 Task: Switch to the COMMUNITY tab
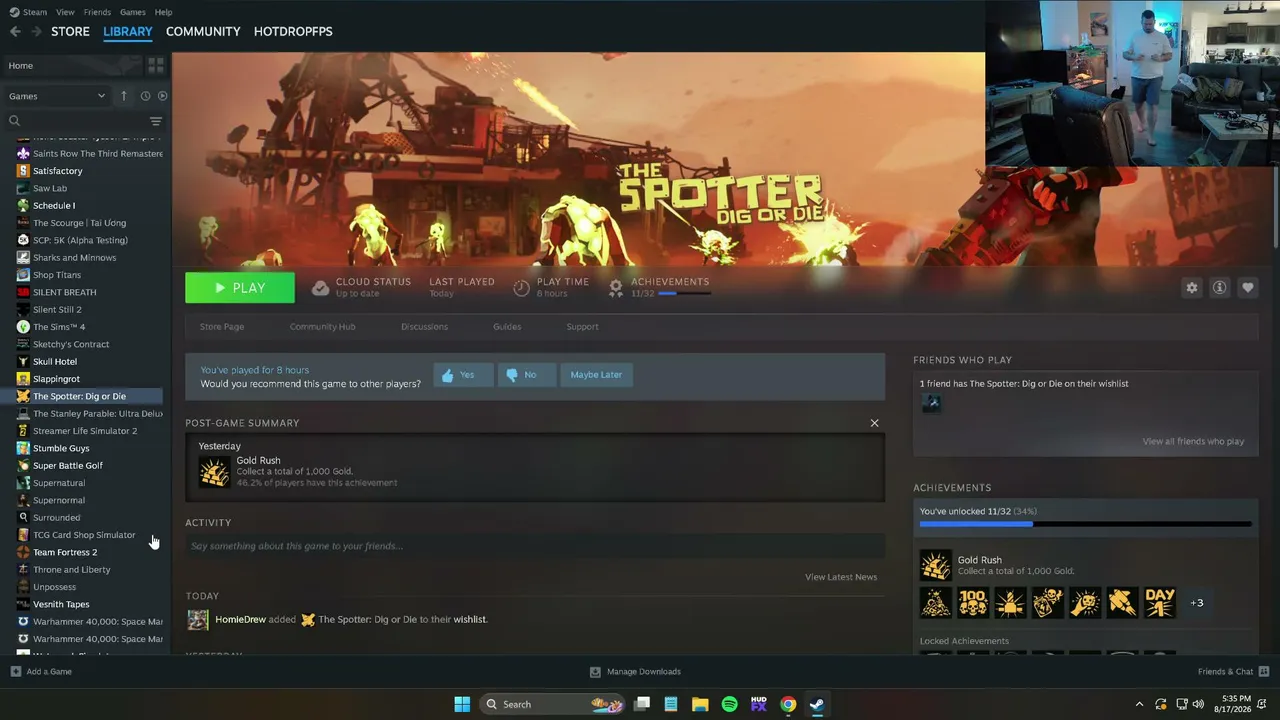(x=203, y=32)
